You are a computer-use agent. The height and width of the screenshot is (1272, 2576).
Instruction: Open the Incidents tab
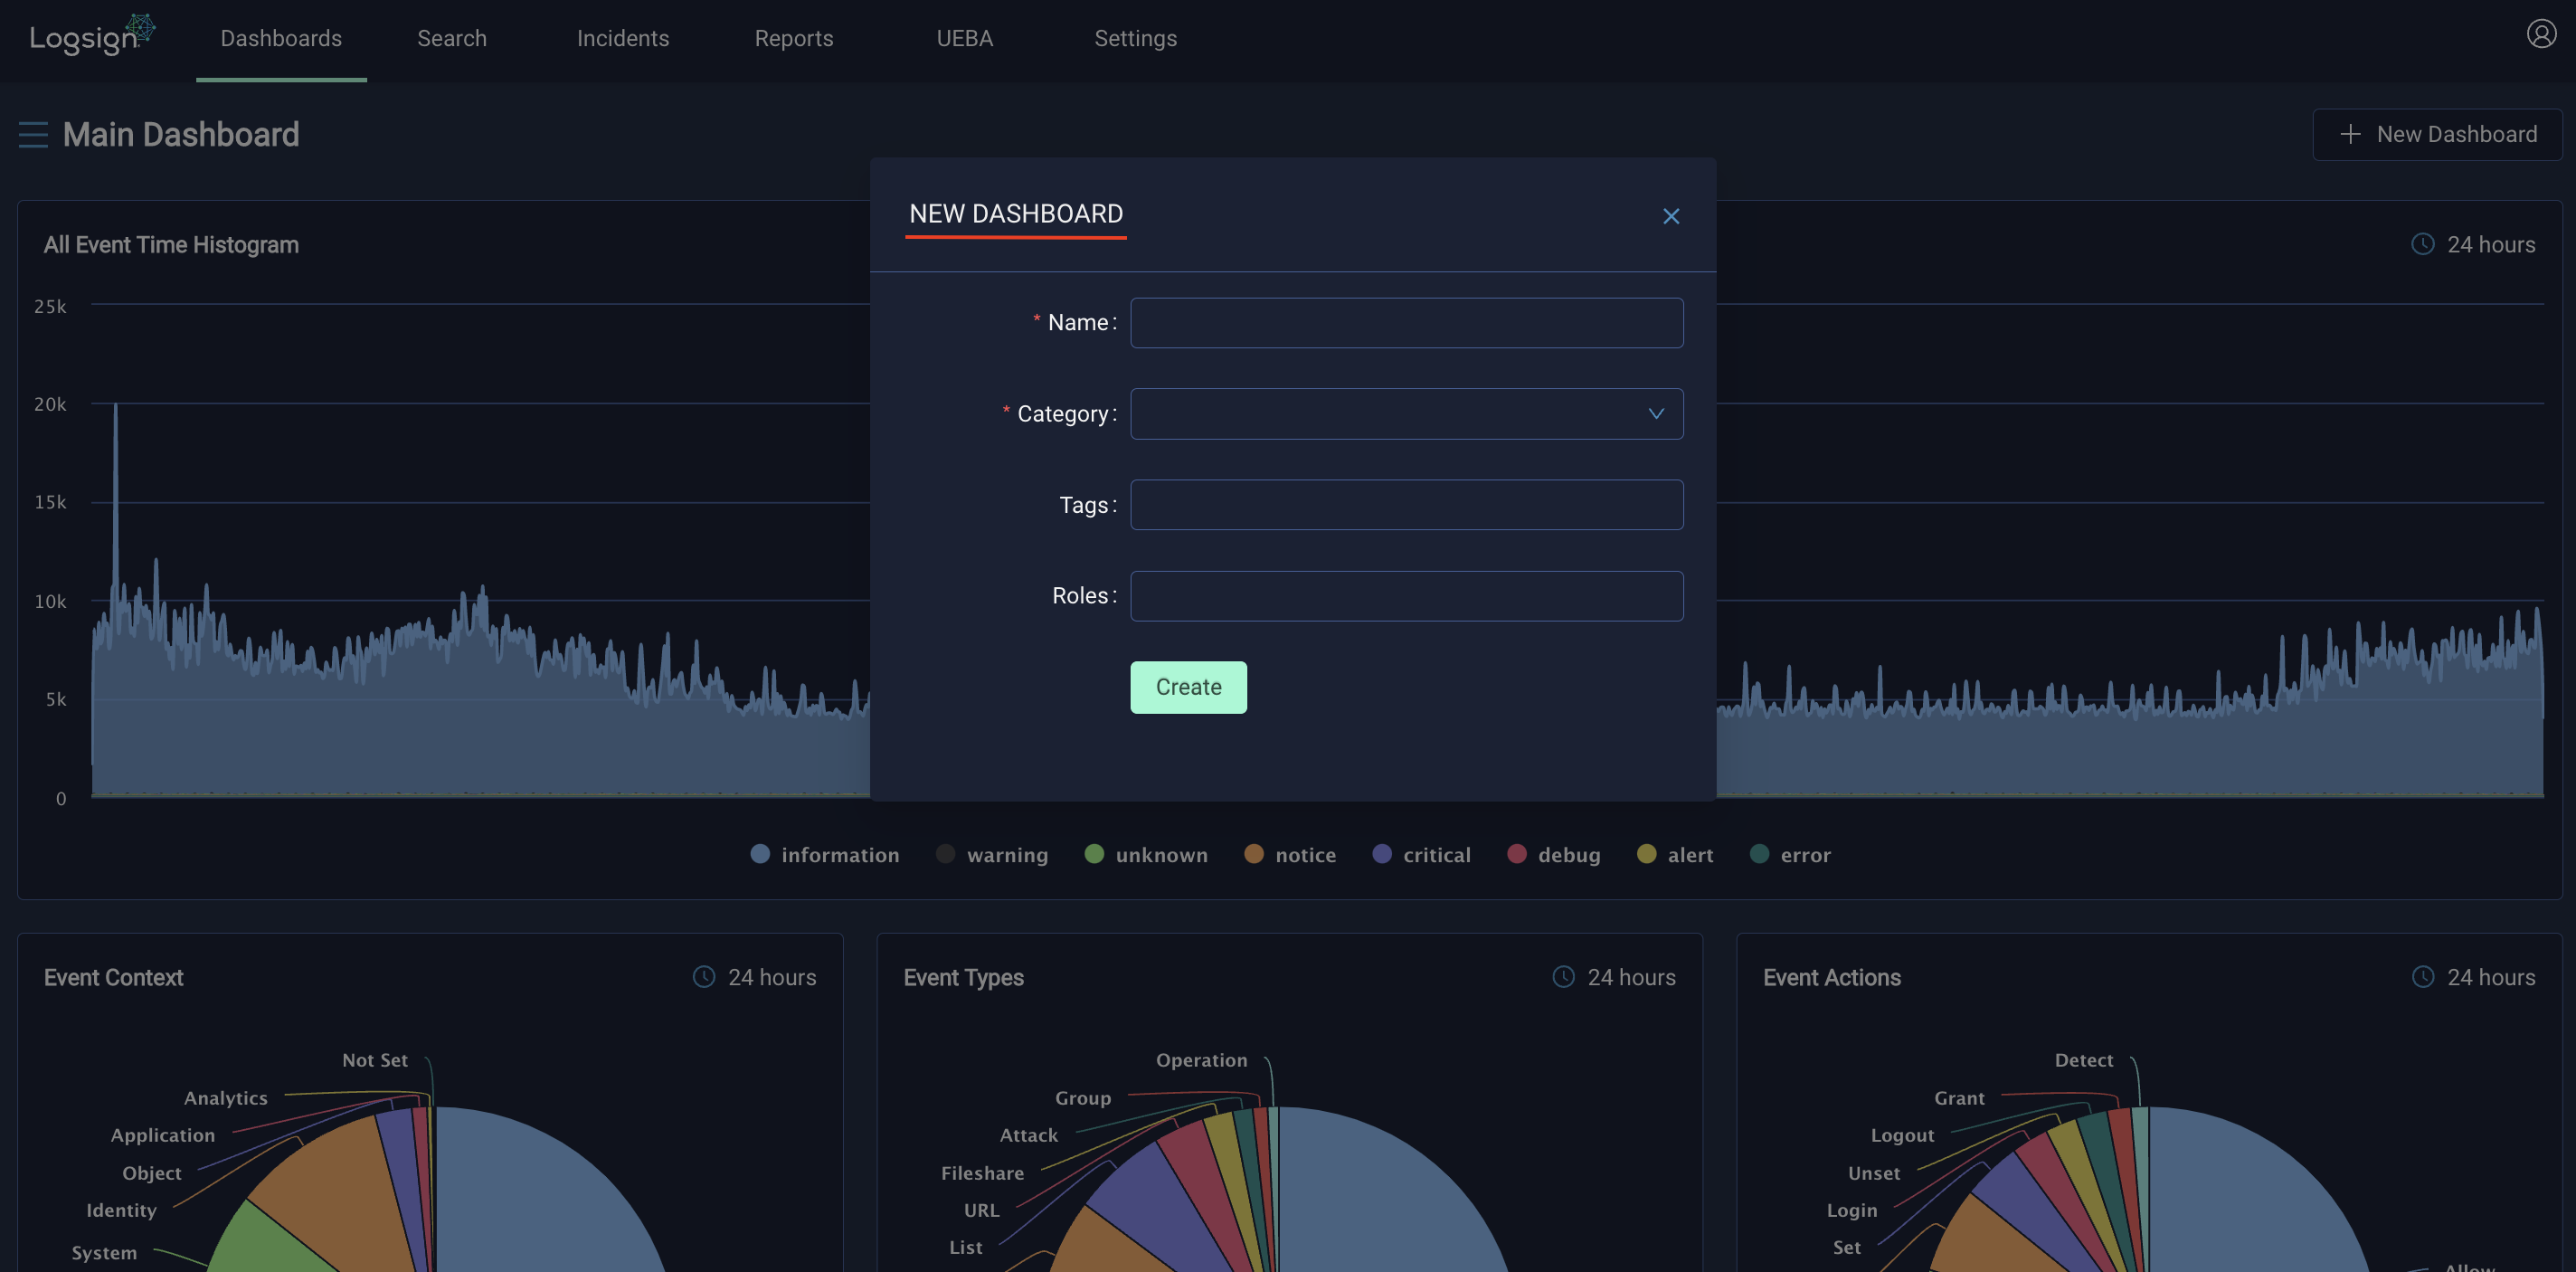pyautogui.click(x=623, y=38)
